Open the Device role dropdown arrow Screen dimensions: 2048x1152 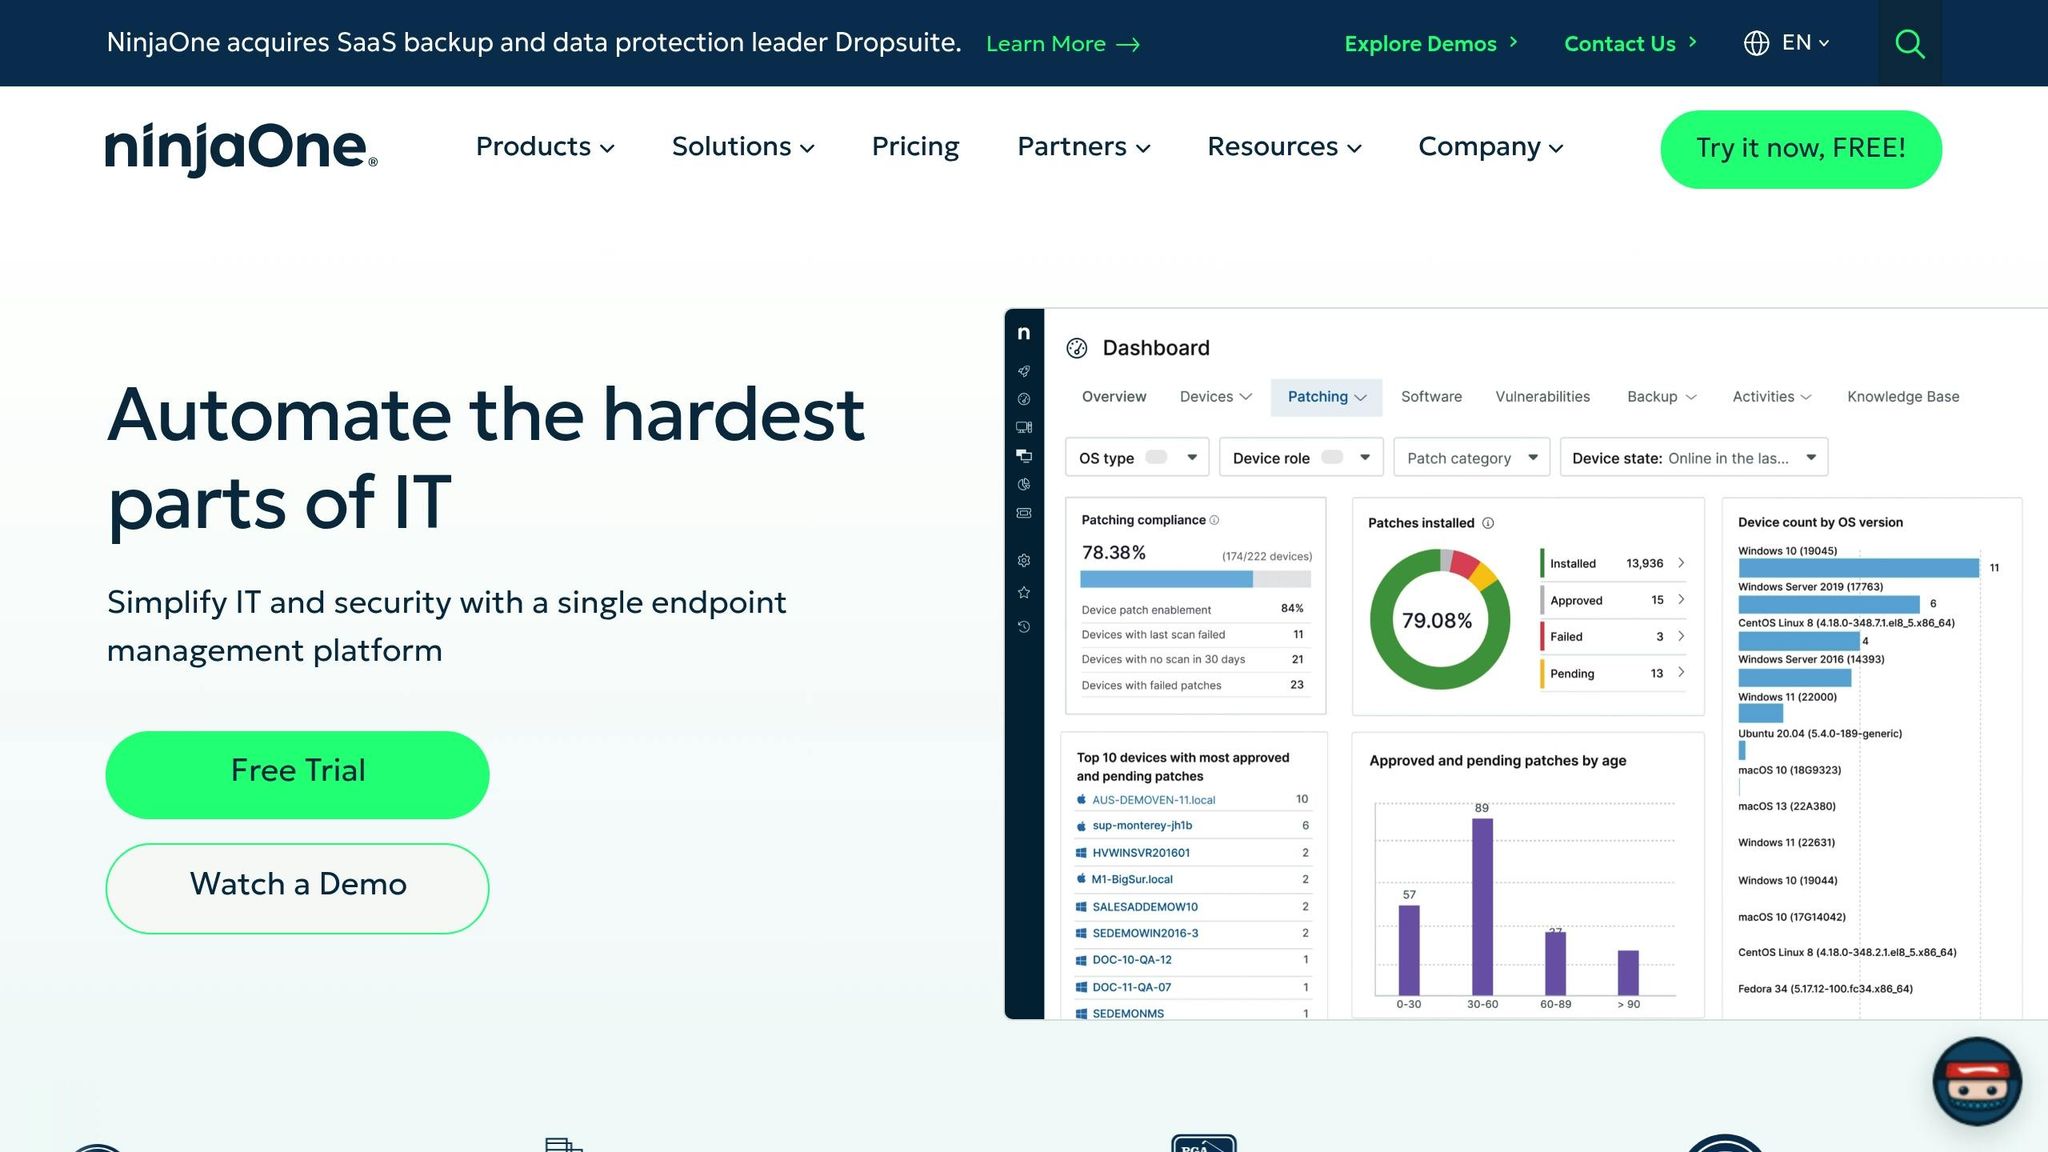(1365, 457)
